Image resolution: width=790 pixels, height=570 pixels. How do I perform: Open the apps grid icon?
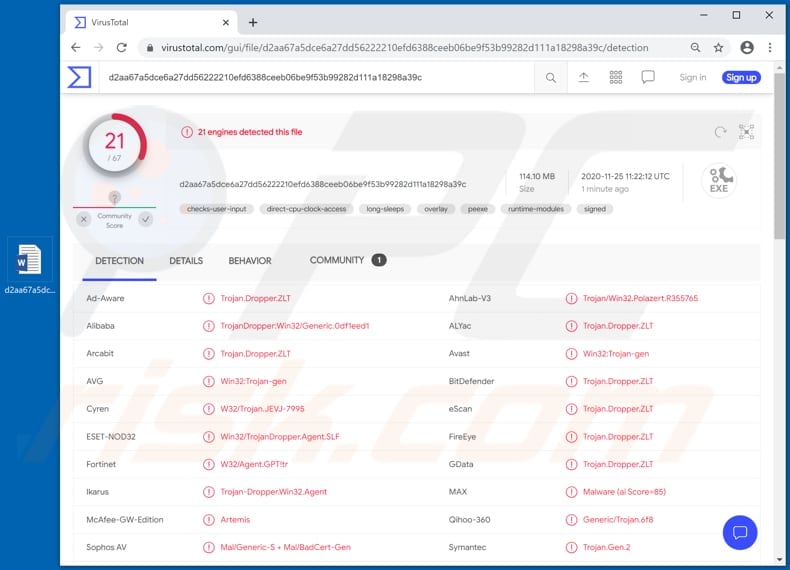coord(616,77)
